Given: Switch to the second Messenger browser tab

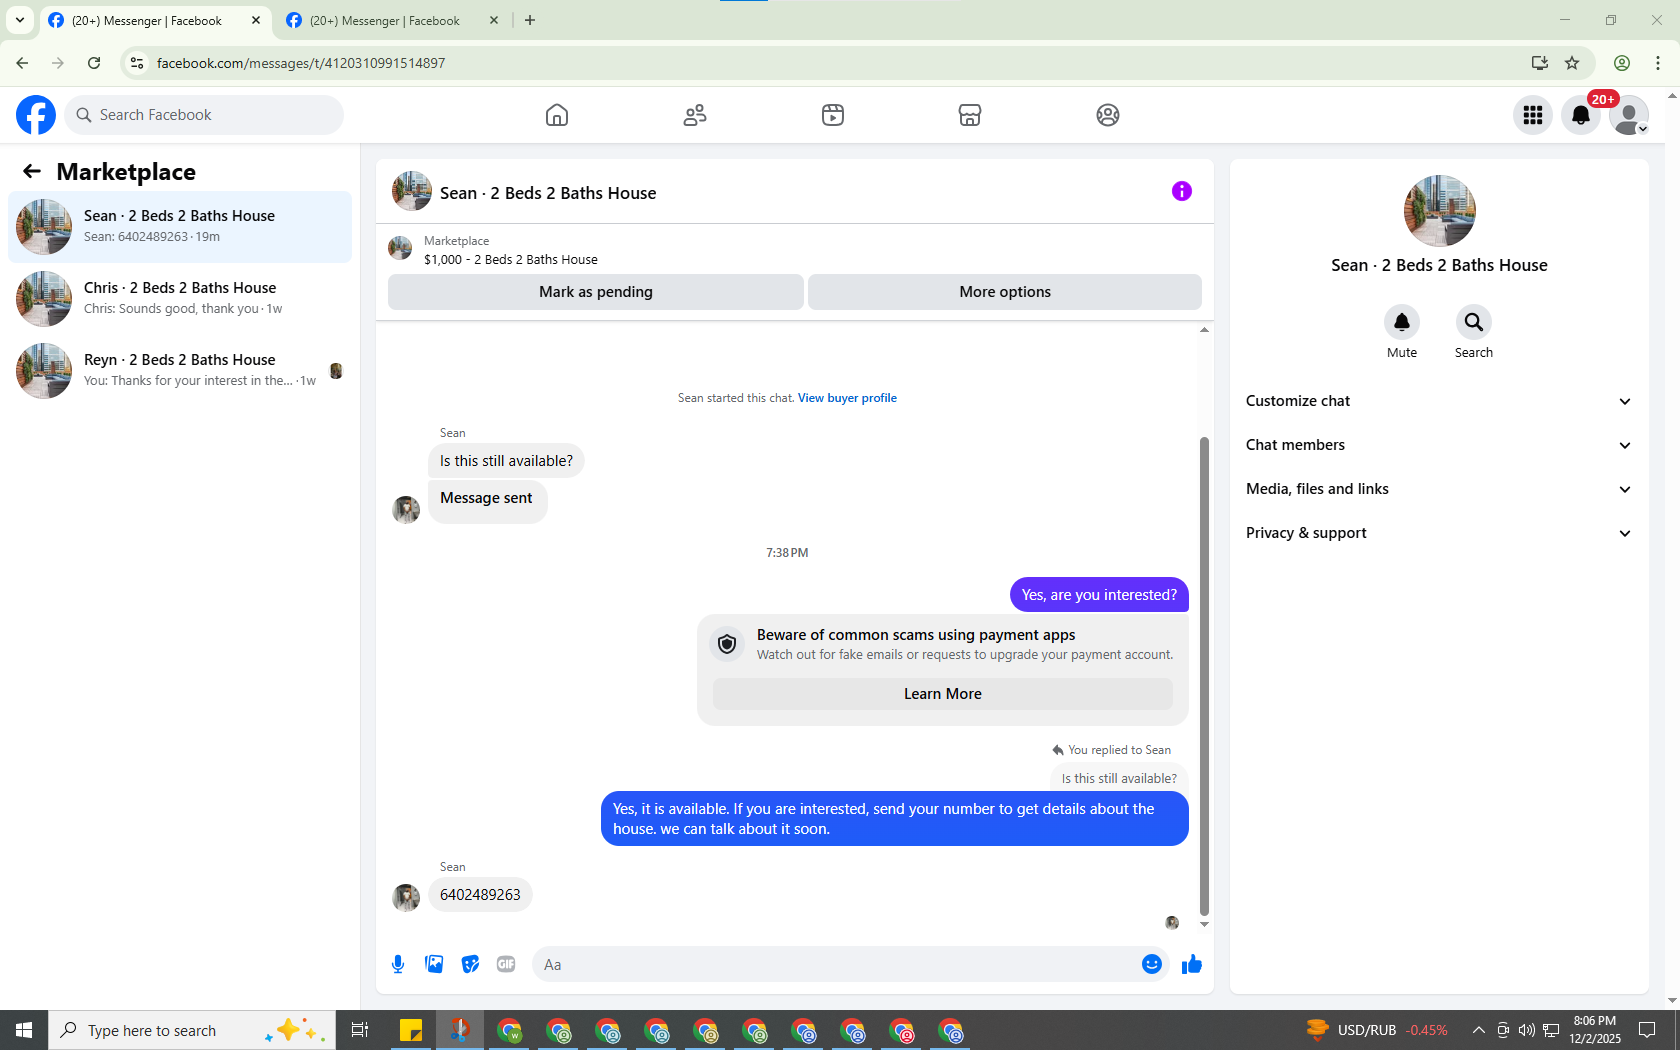Looking at the screenshot, I should tap(392, 21).
